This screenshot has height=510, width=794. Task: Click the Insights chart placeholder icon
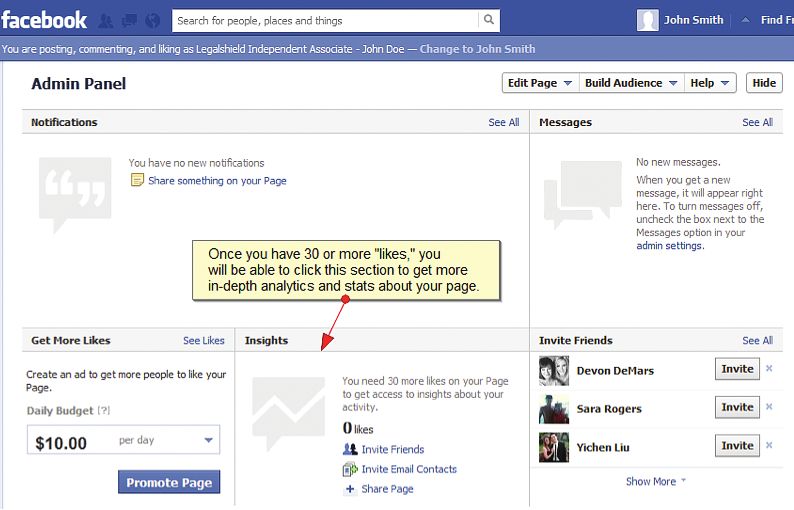click(288, 413)
